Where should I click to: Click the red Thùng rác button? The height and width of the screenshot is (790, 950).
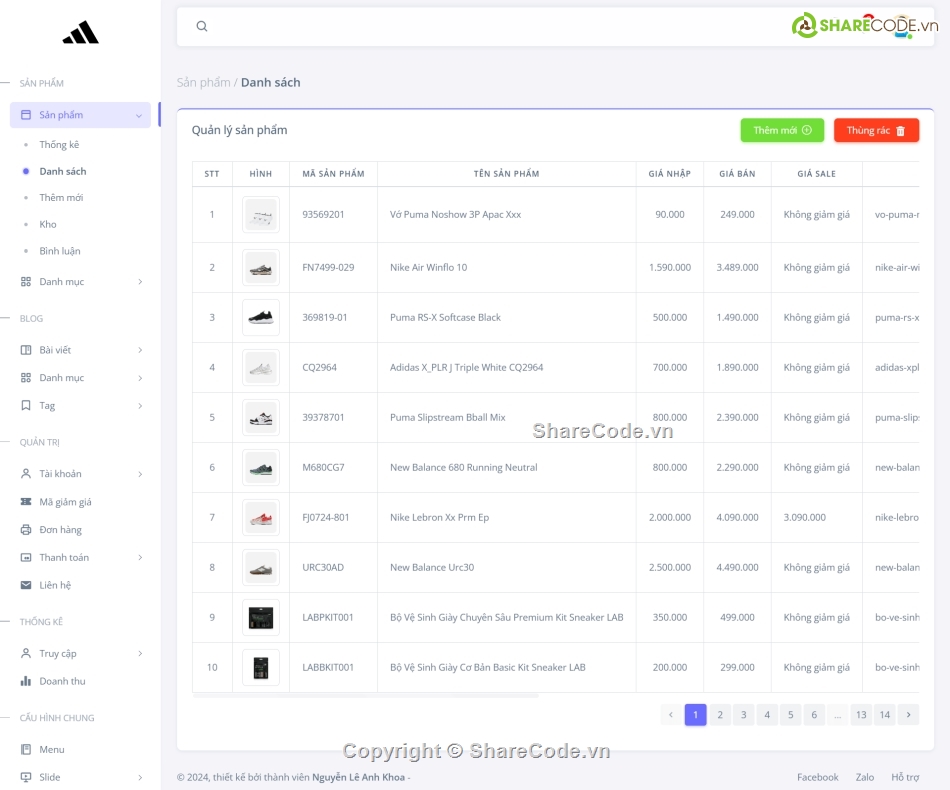click(x=876, y=130)
